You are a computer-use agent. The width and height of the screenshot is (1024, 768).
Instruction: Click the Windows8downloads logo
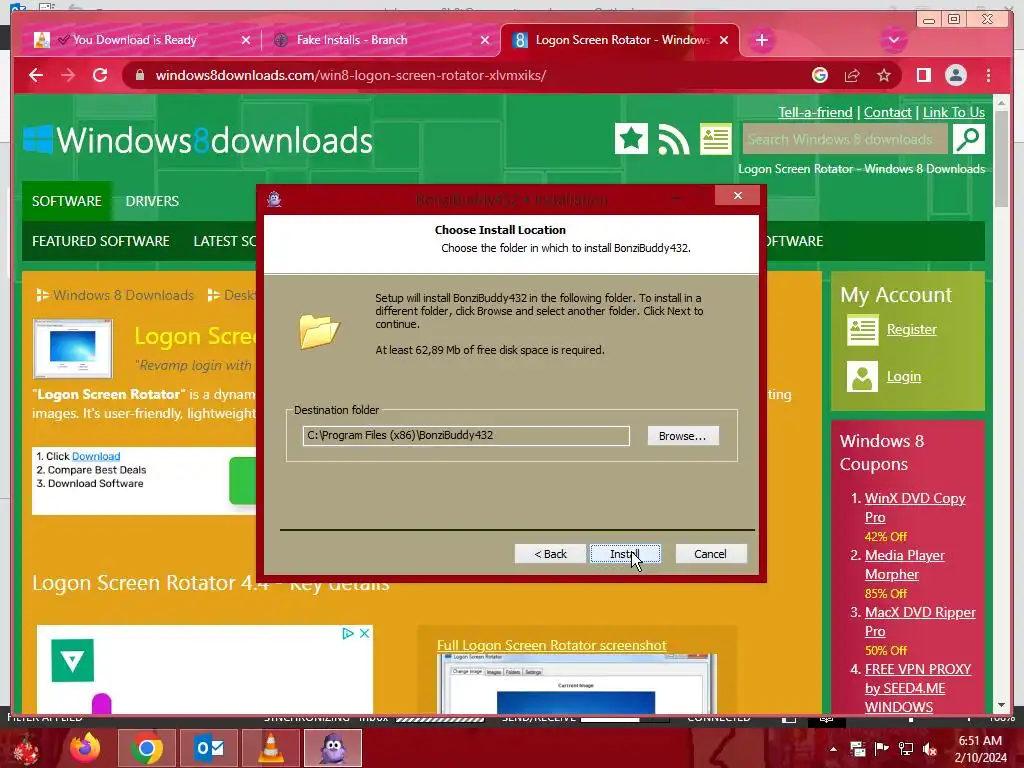(x=198, y=140)
